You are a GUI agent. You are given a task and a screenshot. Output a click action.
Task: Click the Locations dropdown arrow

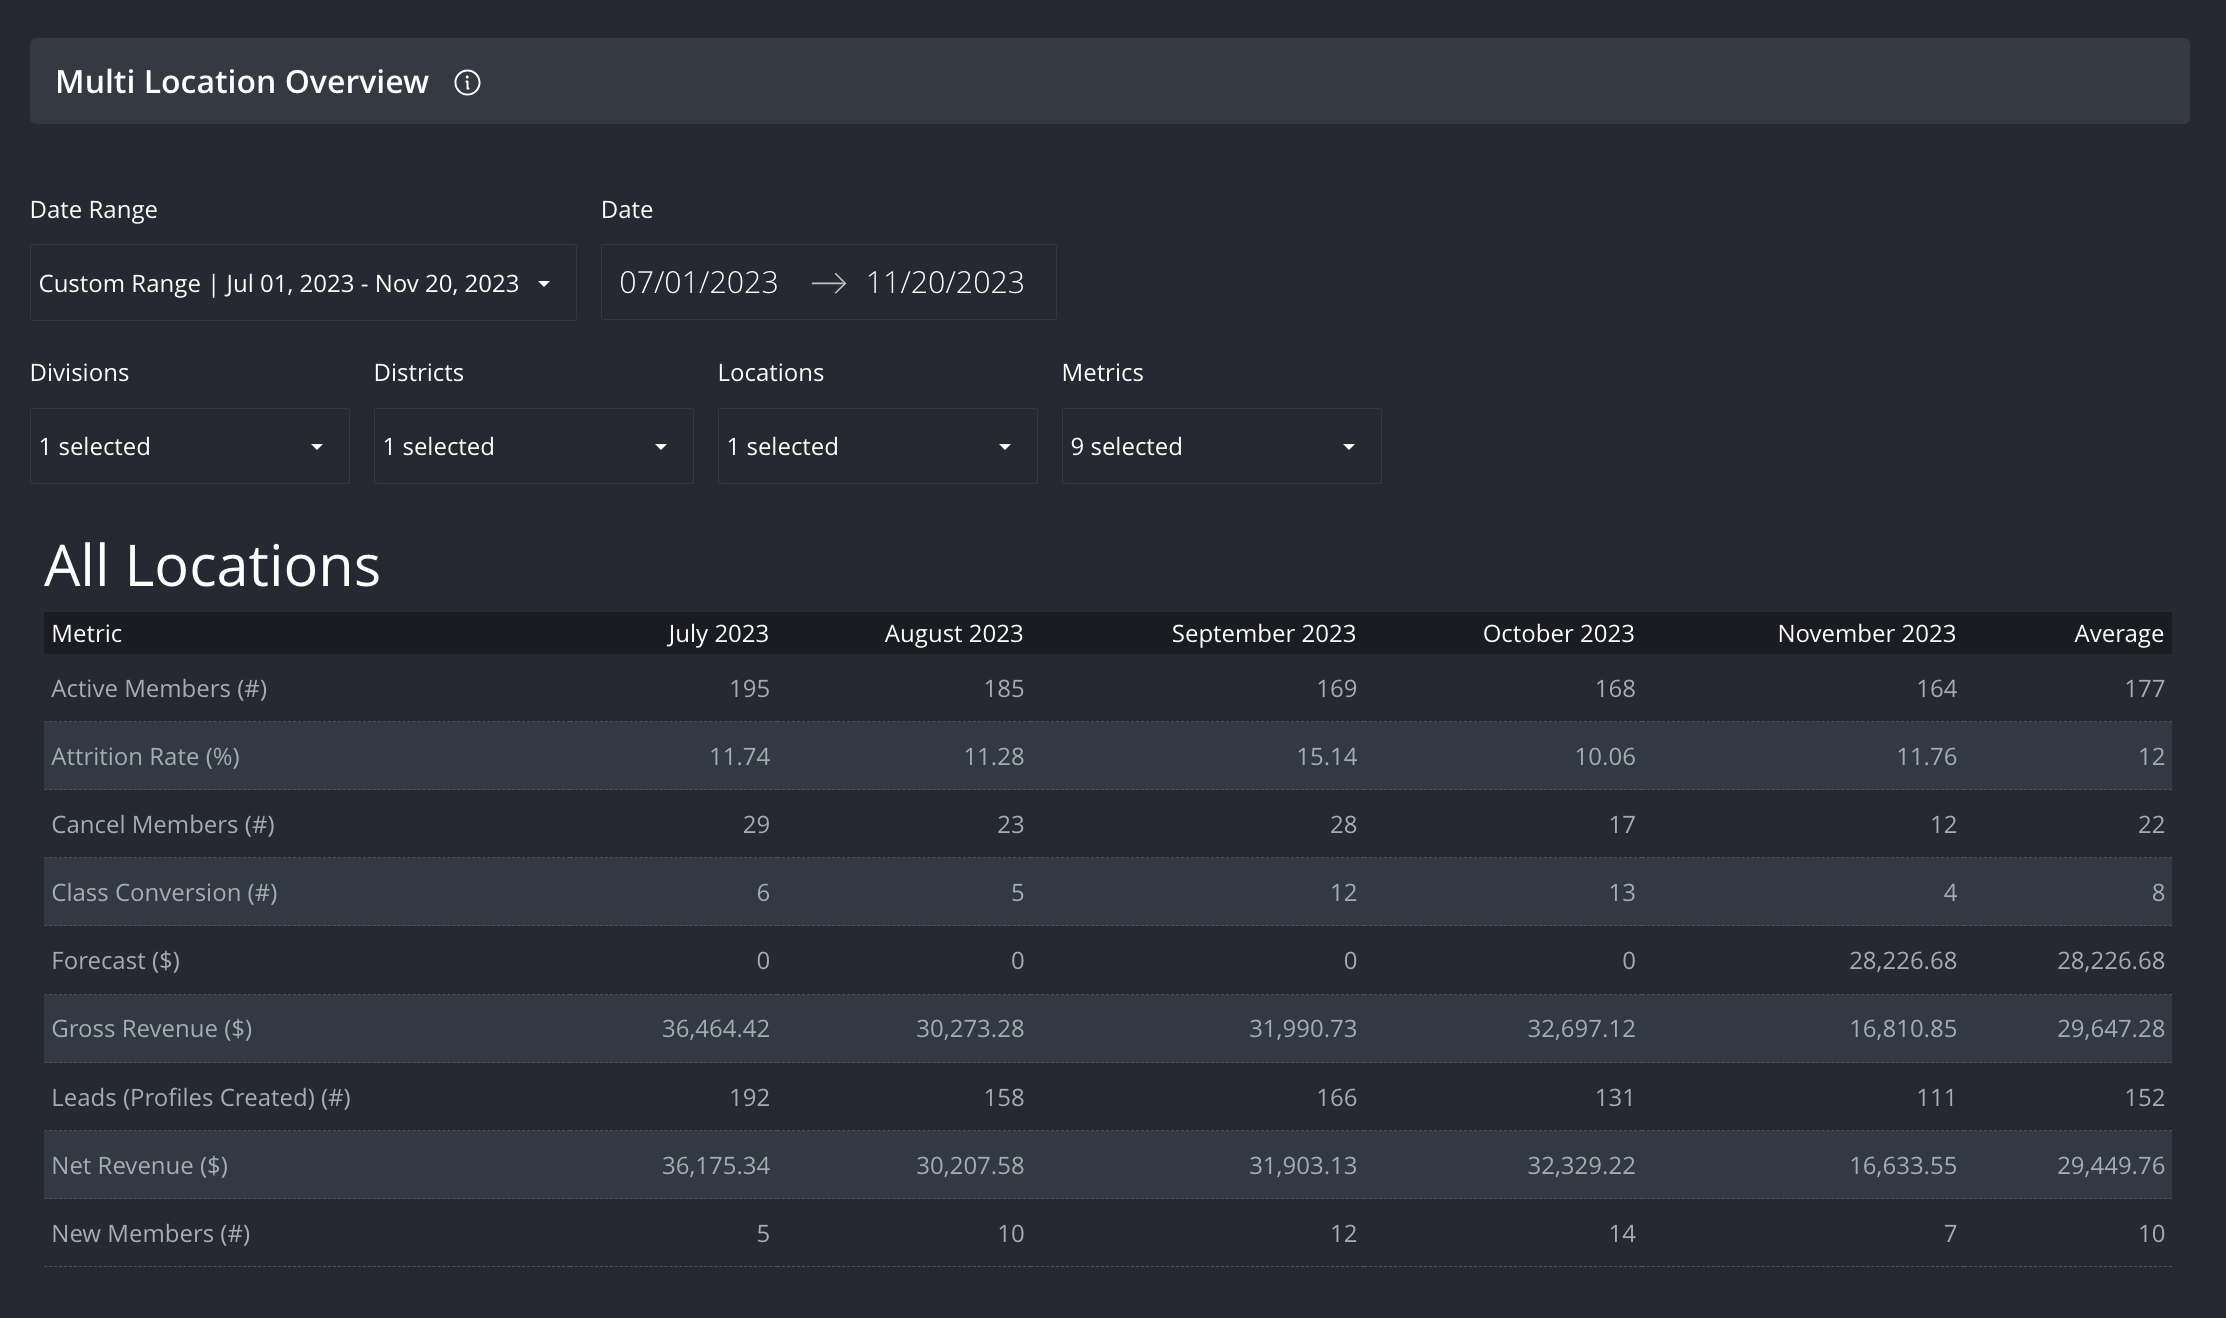pos(1004,446)
